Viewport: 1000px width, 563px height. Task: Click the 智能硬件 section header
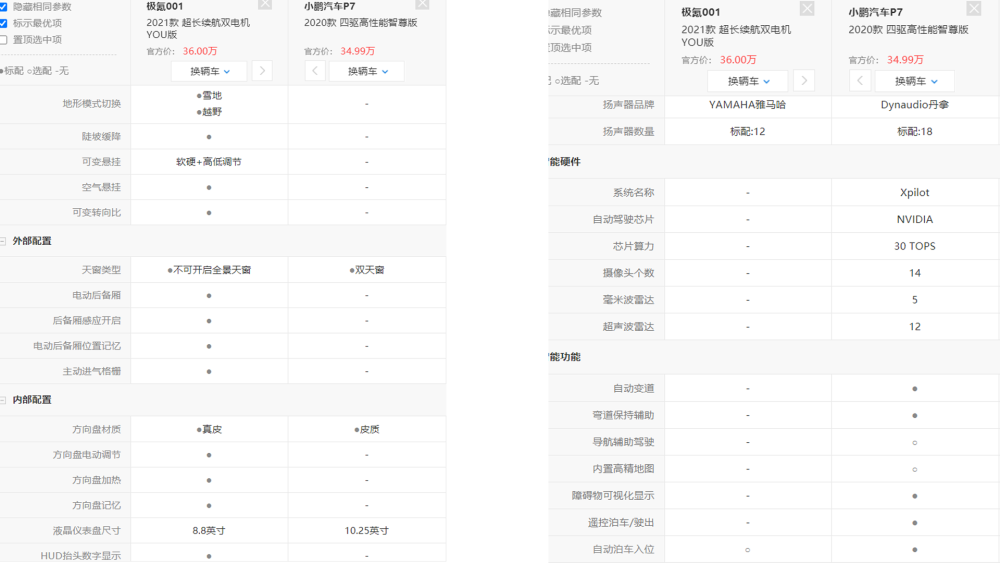tap(564, 161)
